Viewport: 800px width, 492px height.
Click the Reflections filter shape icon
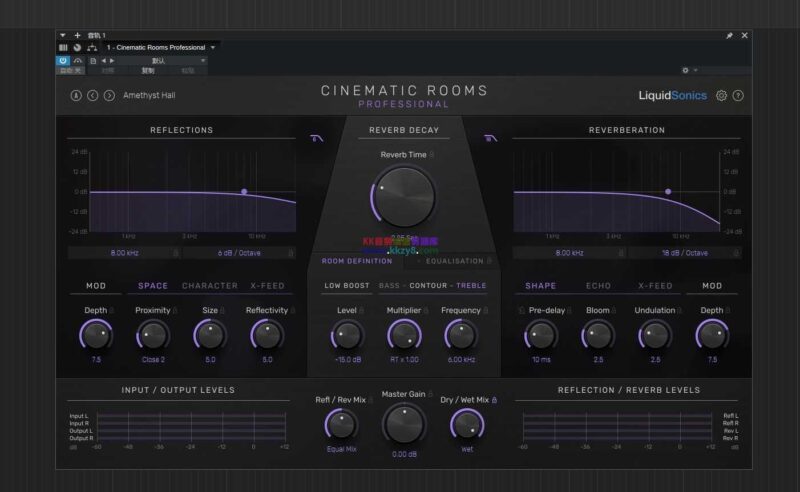[316, 138]
